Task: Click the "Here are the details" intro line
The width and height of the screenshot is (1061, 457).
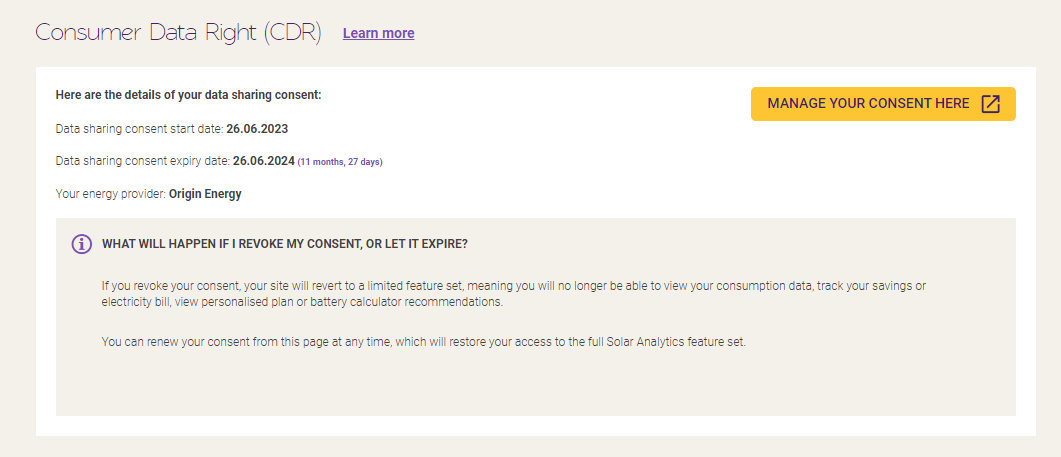Action: click(188, 95)
